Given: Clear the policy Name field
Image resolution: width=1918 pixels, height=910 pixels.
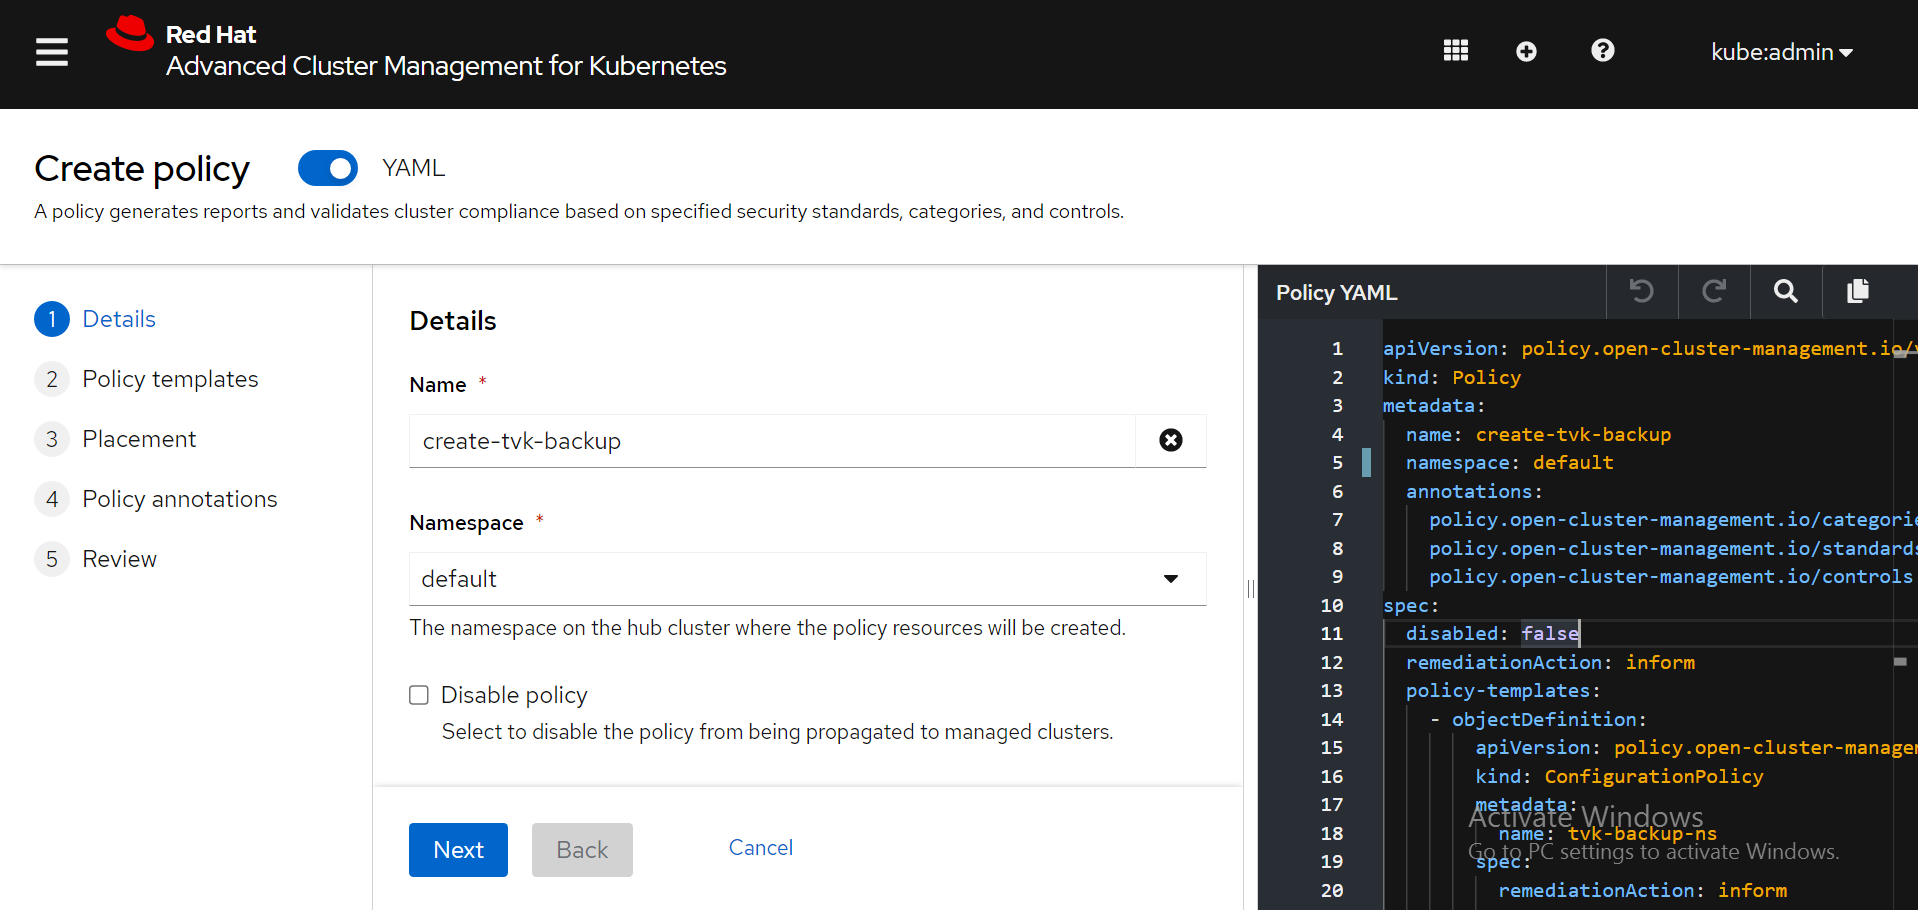Looking at the screenshot, I should (1170, 440).
